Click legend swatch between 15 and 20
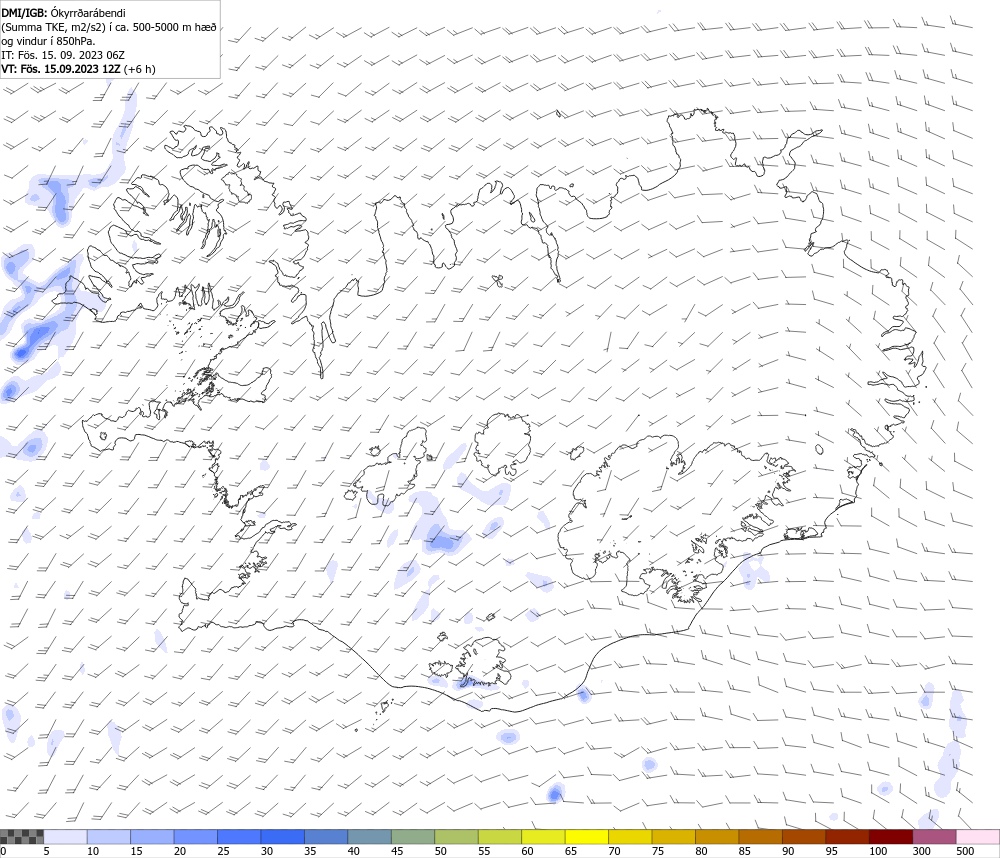 tap(152, 837)
